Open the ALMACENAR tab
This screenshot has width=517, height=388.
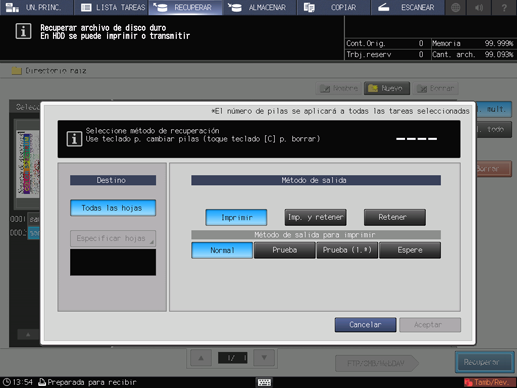point(260,7)
